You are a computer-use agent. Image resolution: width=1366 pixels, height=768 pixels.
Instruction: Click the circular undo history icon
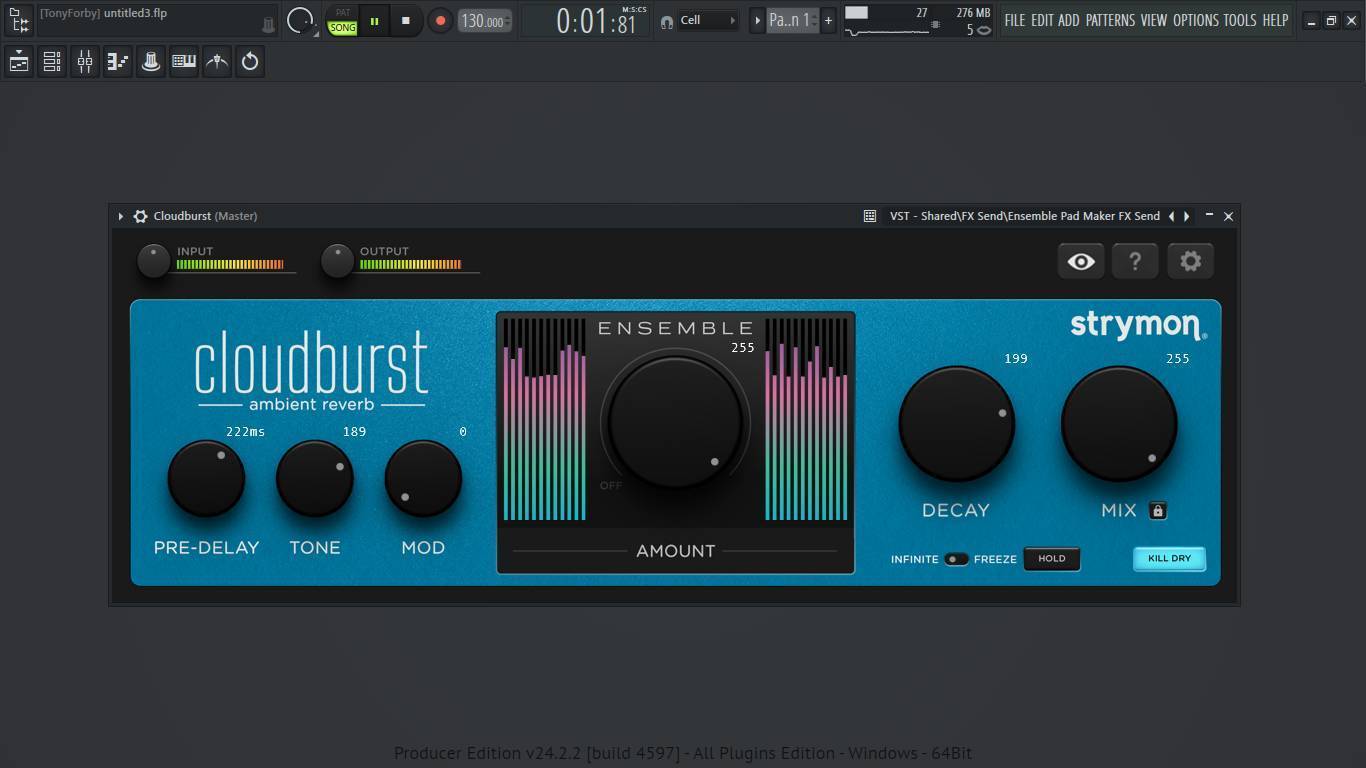[x=250, y=62]
